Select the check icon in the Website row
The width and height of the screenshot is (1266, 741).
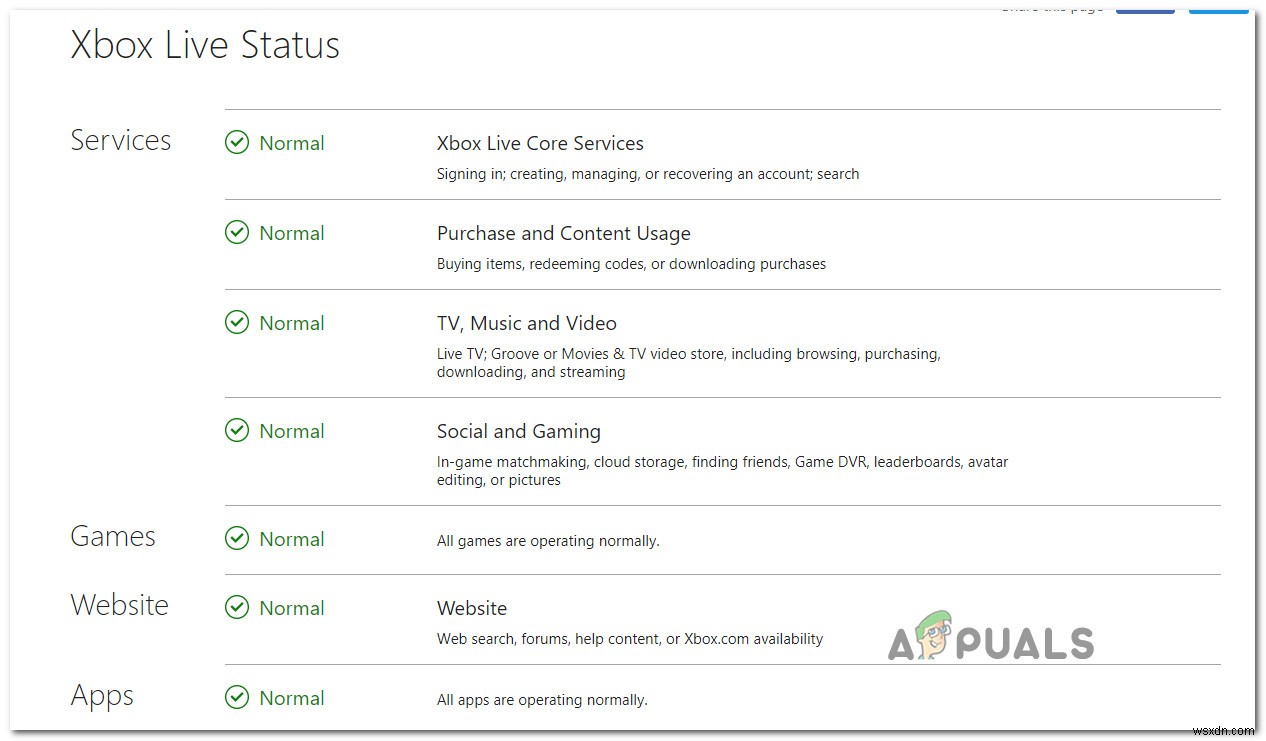pos(237,608)
